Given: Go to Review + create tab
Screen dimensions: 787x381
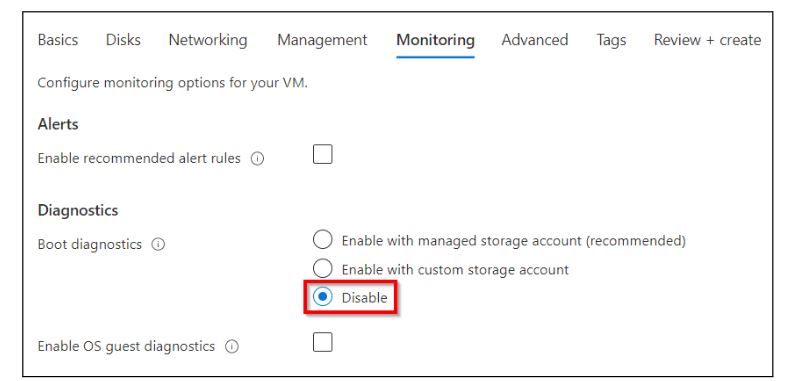Looking at the screenshot, I should tap(707, 40).
